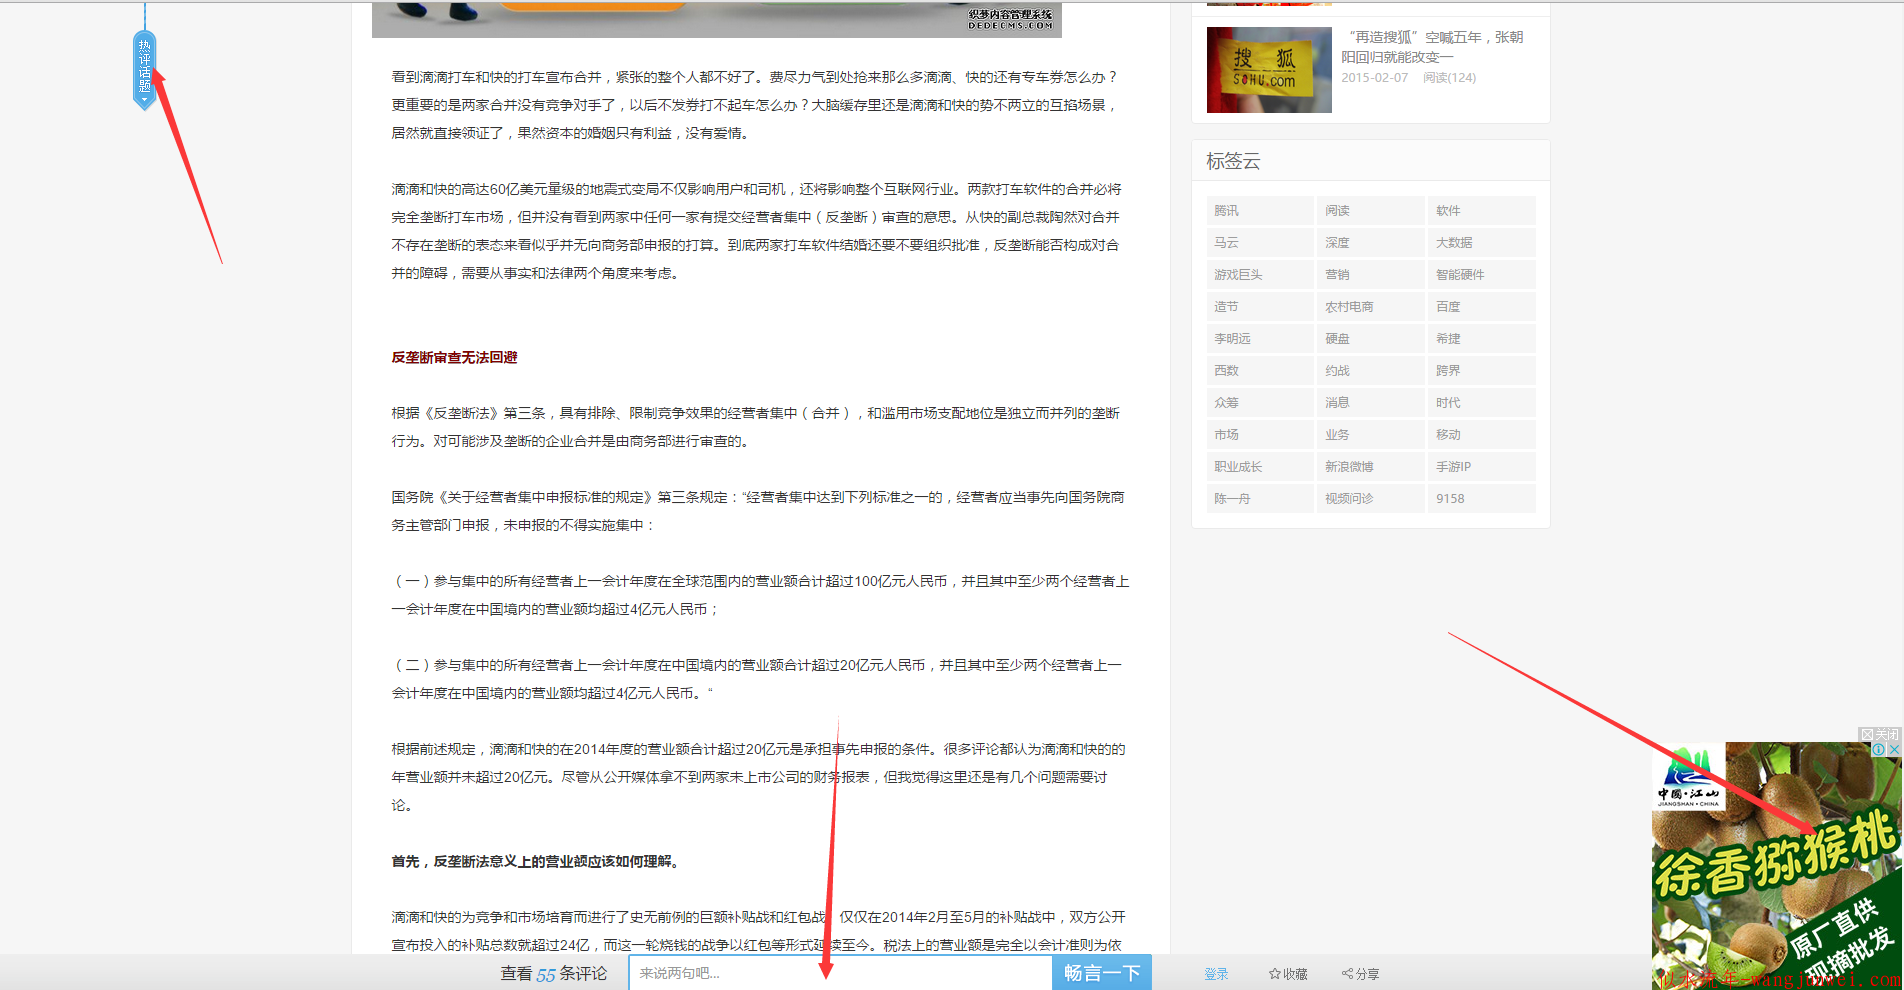Select the 造节 tag
Viewport: 1904px width, 990px height.
tap(1260, 306)
